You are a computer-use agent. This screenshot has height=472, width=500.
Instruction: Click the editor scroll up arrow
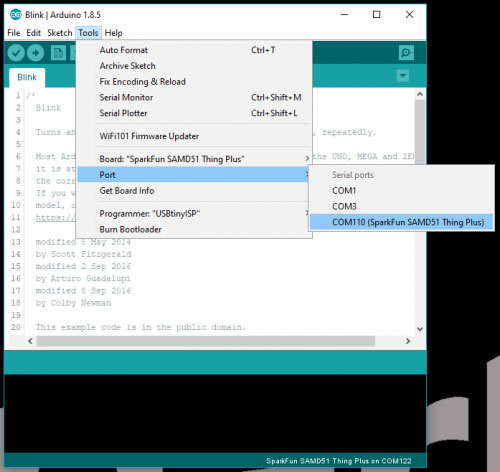(420, 94)
